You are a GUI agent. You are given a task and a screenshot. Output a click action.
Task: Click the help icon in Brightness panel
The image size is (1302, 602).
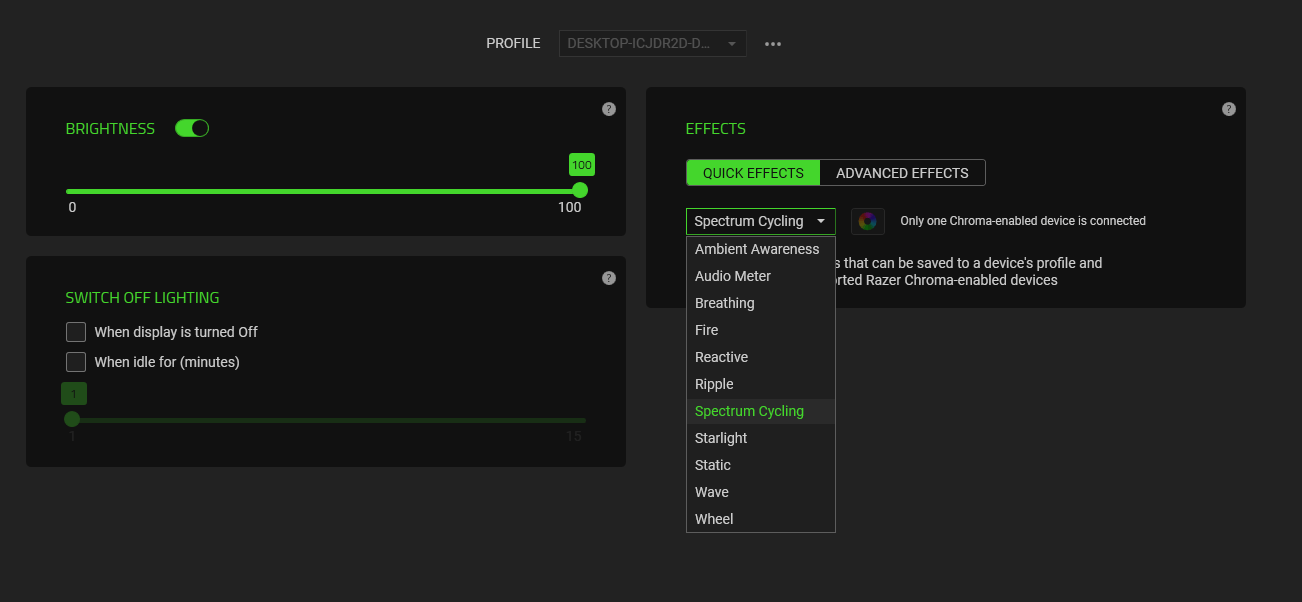609,109
